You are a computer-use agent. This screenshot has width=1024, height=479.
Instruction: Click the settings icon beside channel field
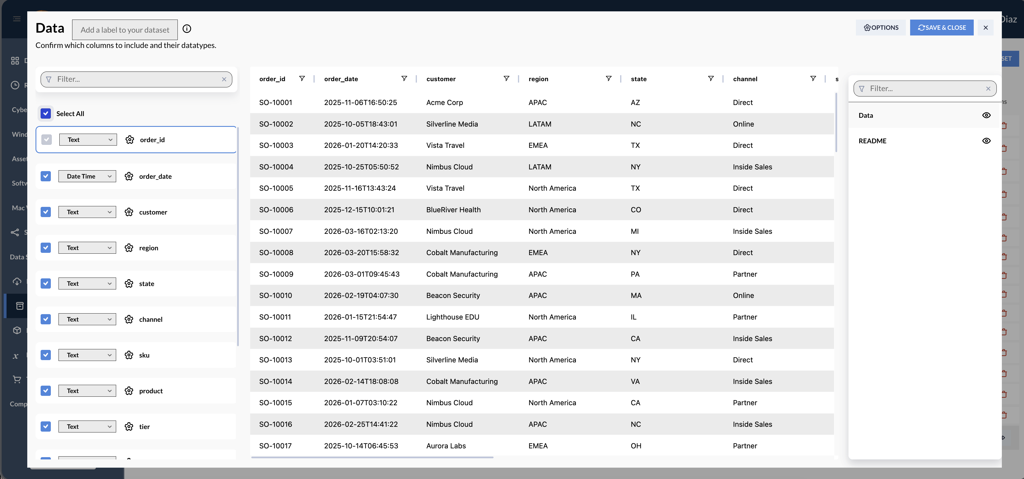click(x=129, y=320)
